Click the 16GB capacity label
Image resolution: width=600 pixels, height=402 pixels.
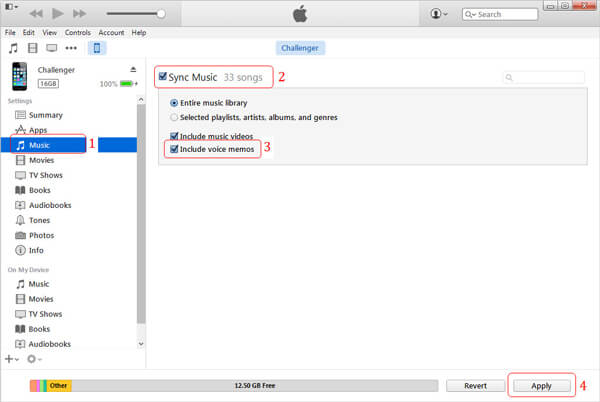coord(48,83)
